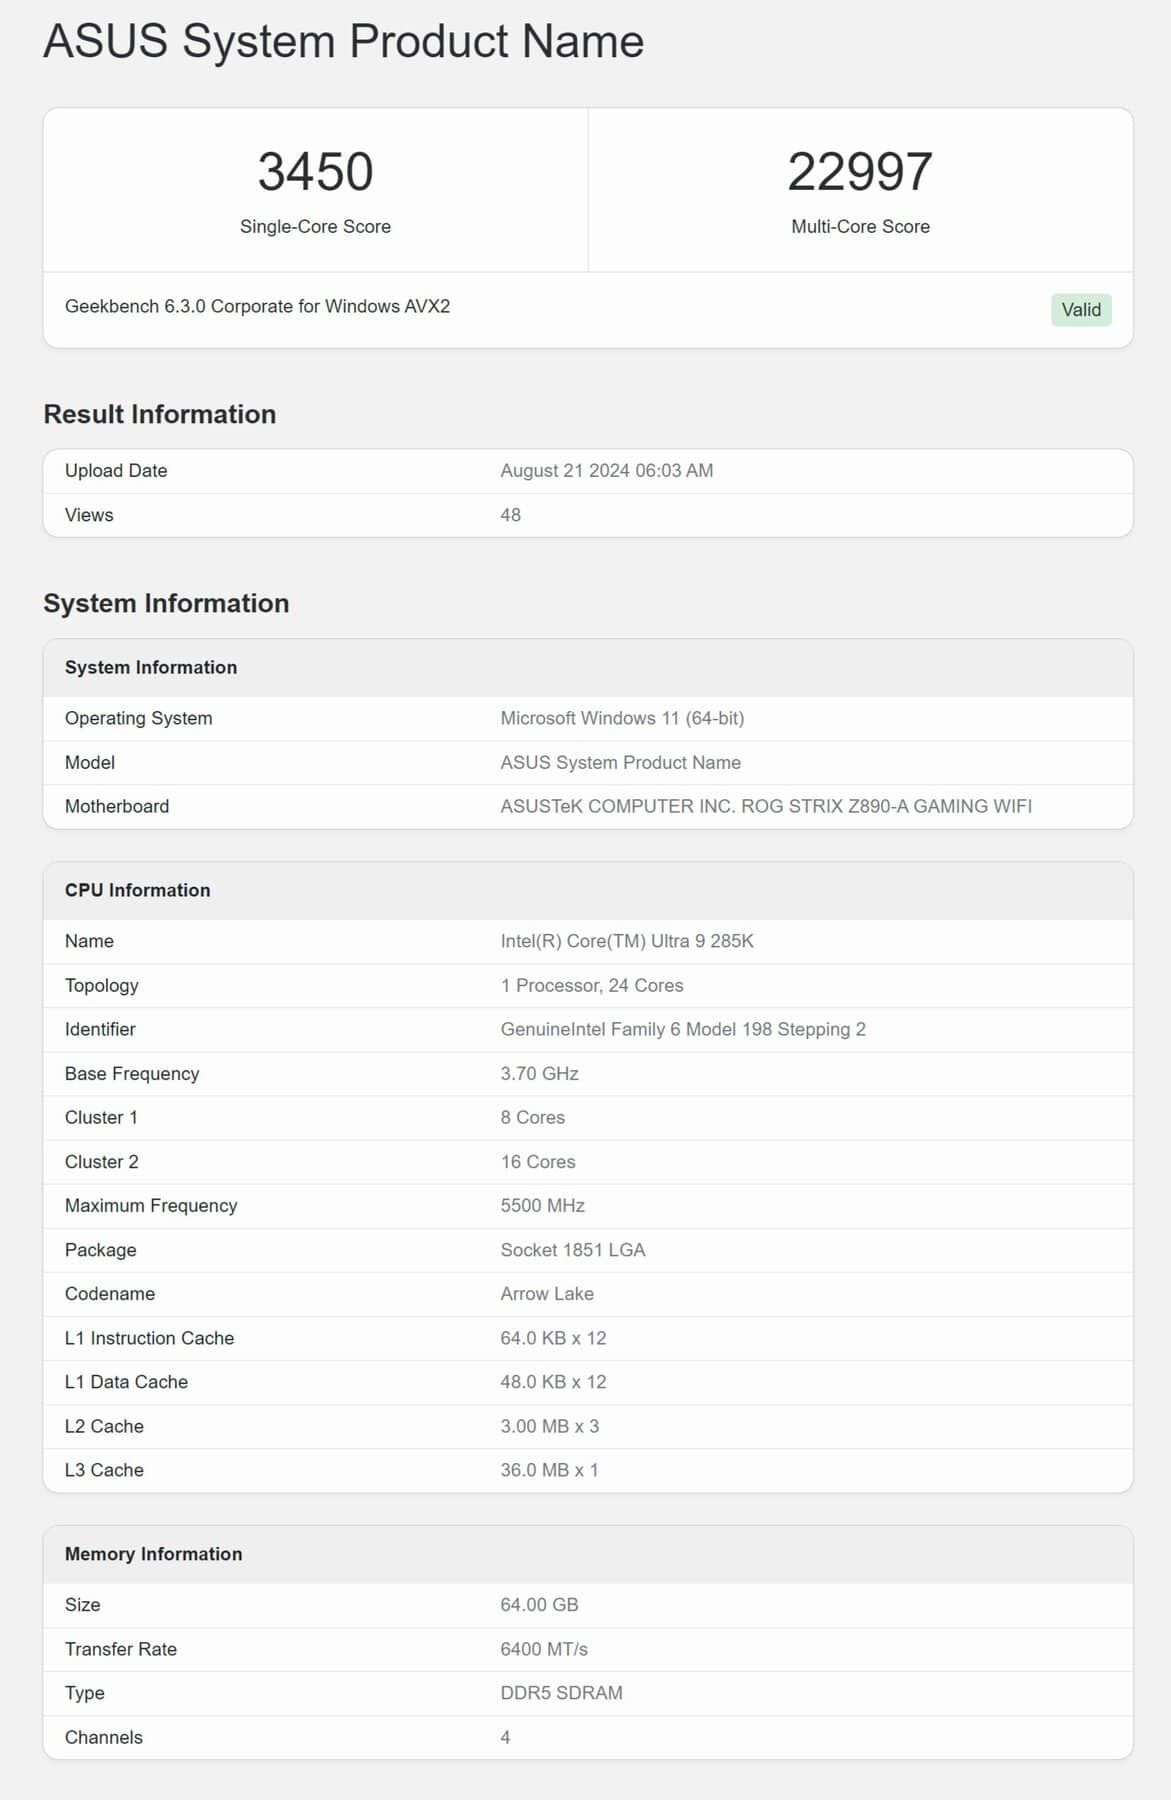
Task: Click the Views count of 48
Action: click(x=510, y=515)
